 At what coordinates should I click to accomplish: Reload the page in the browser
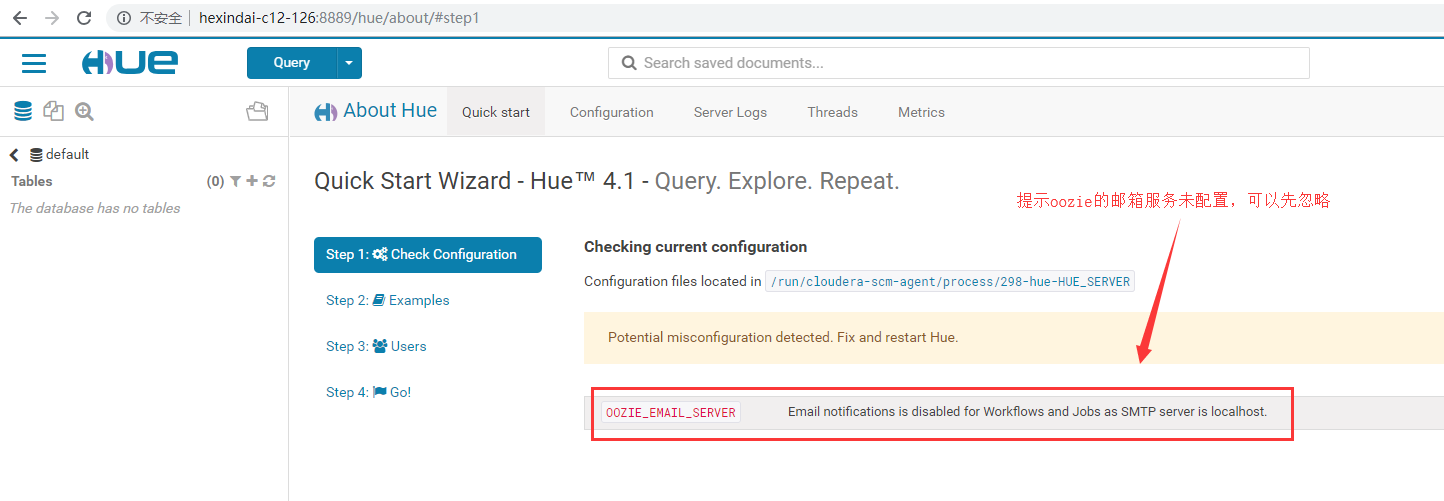click(84, 18)
